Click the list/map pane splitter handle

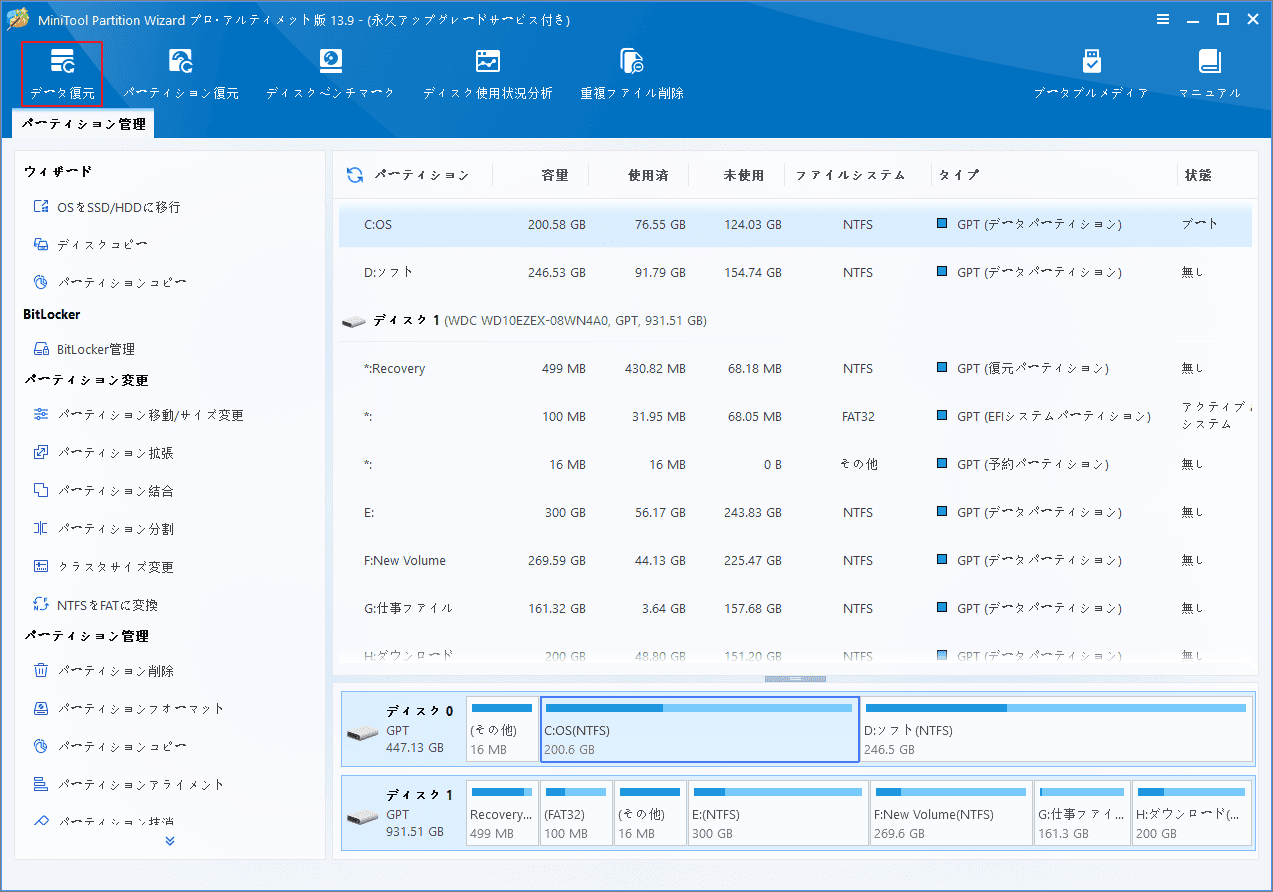pos(795,679)
